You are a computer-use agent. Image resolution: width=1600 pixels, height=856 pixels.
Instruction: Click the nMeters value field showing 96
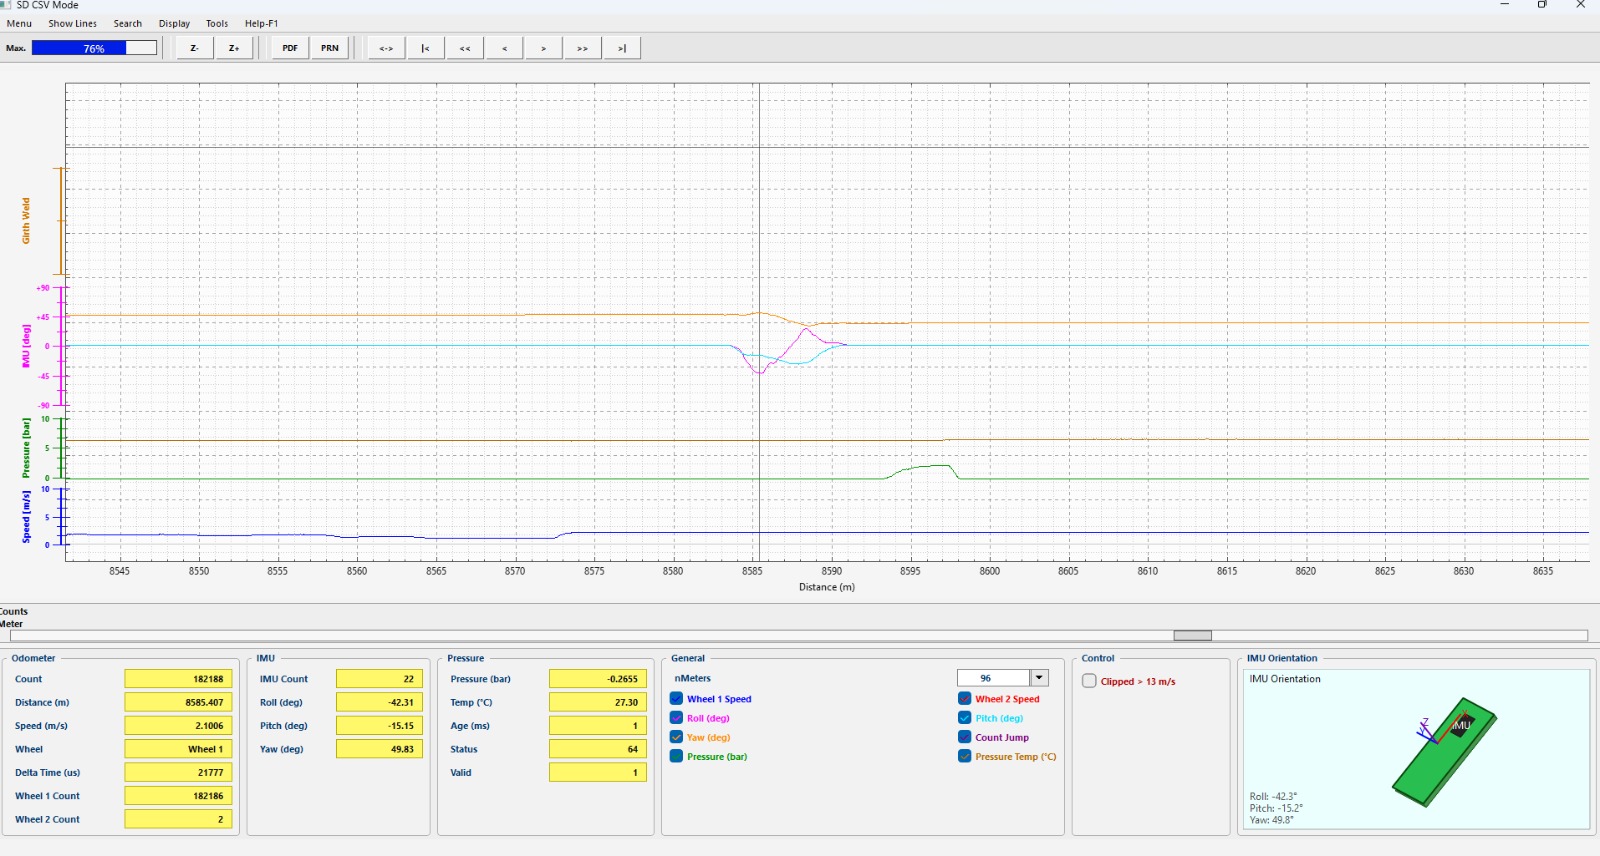(993, 678)
